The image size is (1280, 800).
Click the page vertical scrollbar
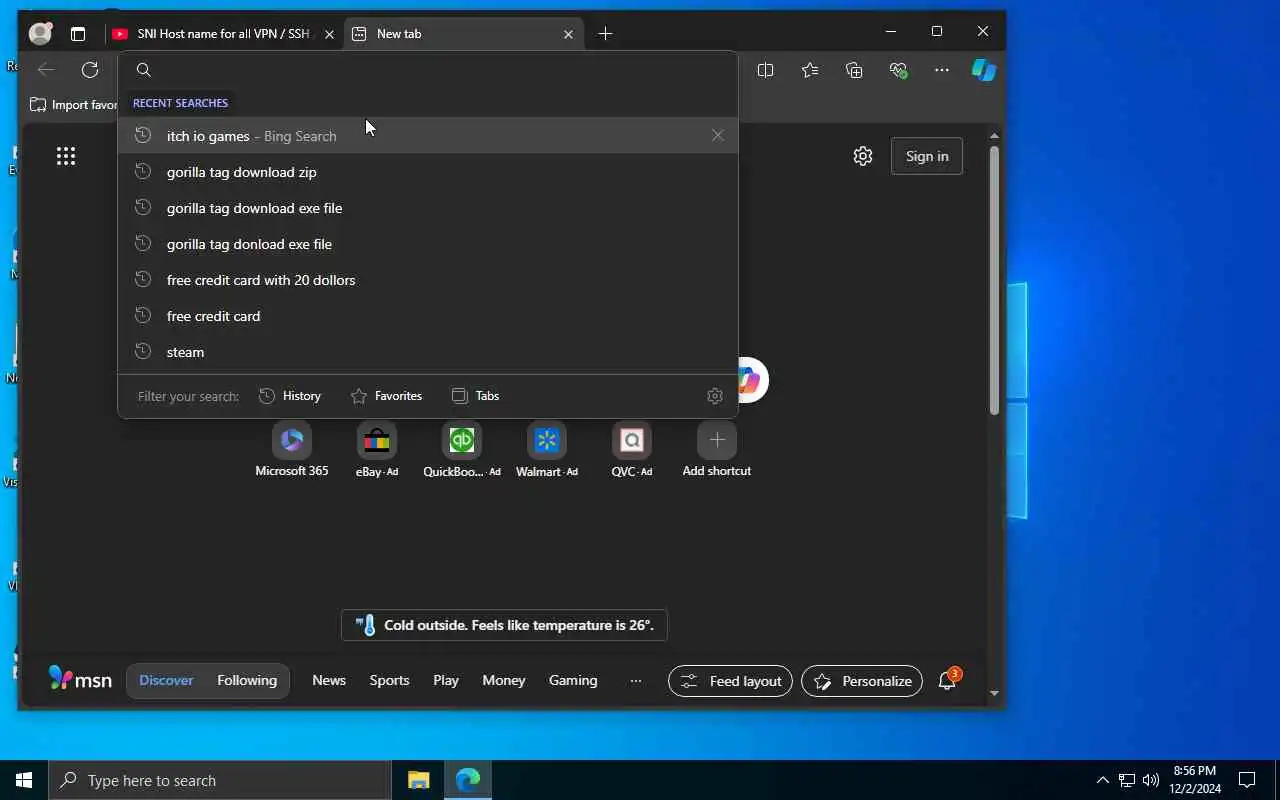point(994,280)
